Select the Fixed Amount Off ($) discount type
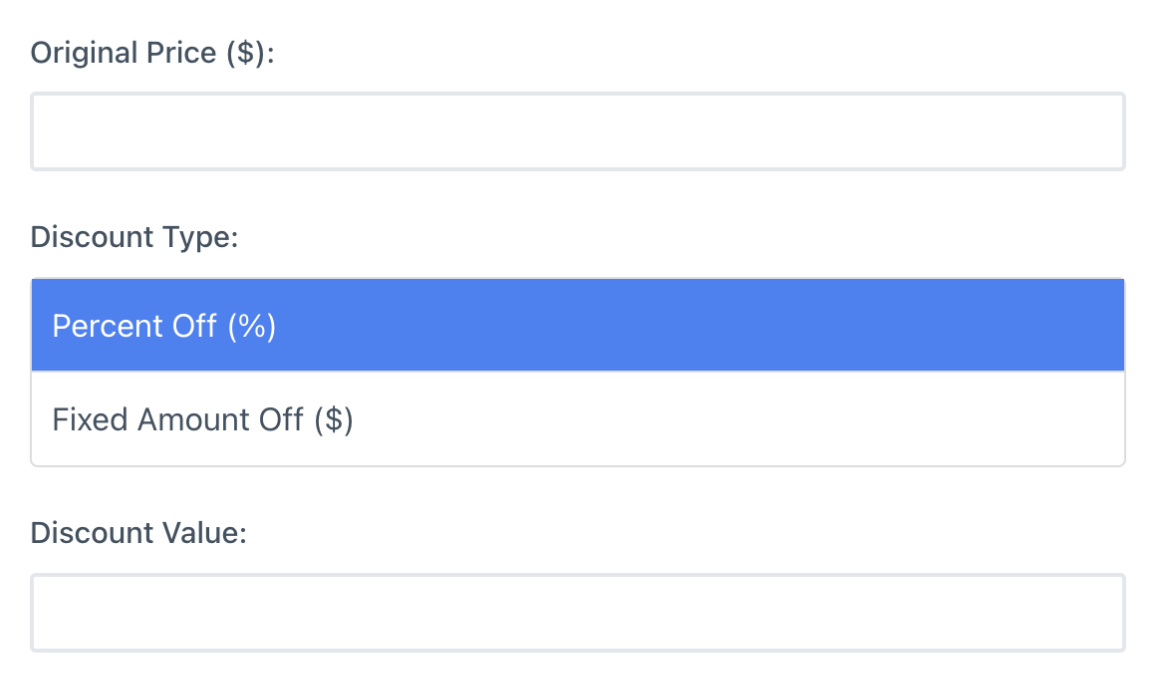The width and height of the screenshot is (1154, 682). 576,418
